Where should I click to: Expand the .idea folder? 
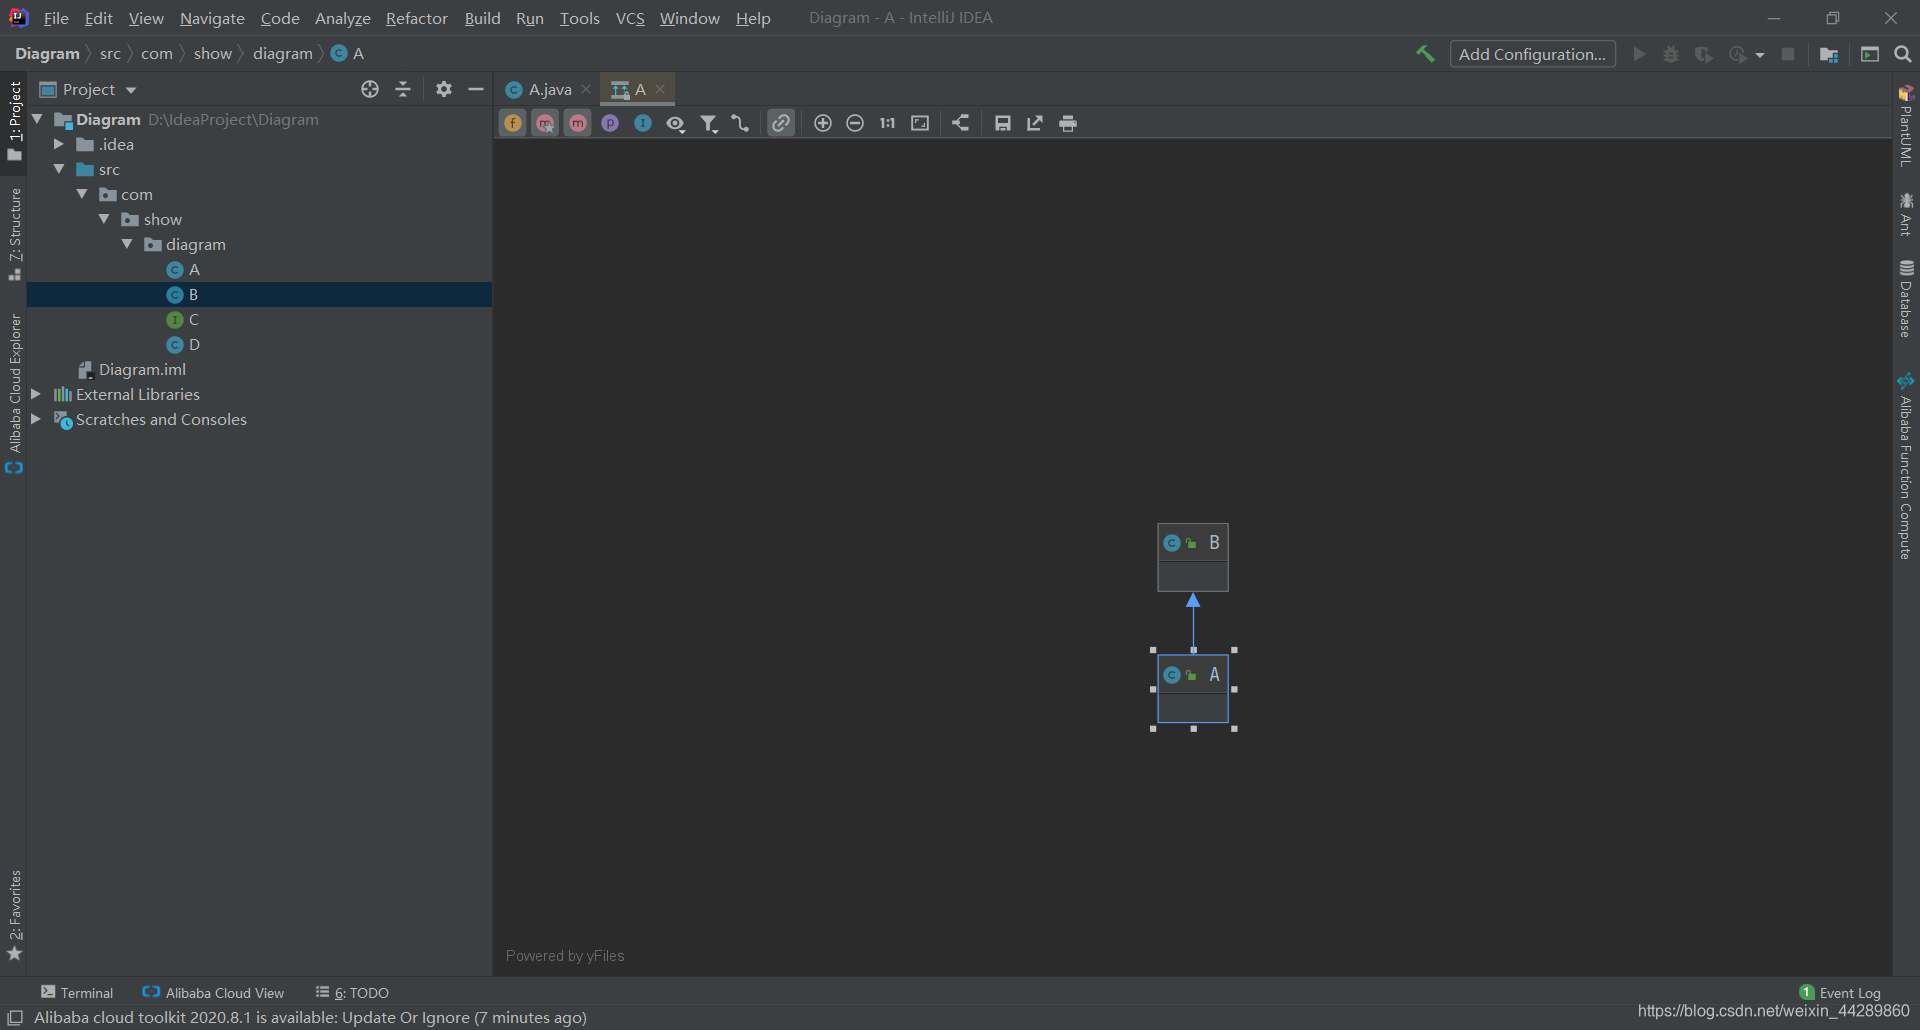(x=59, y=144)
